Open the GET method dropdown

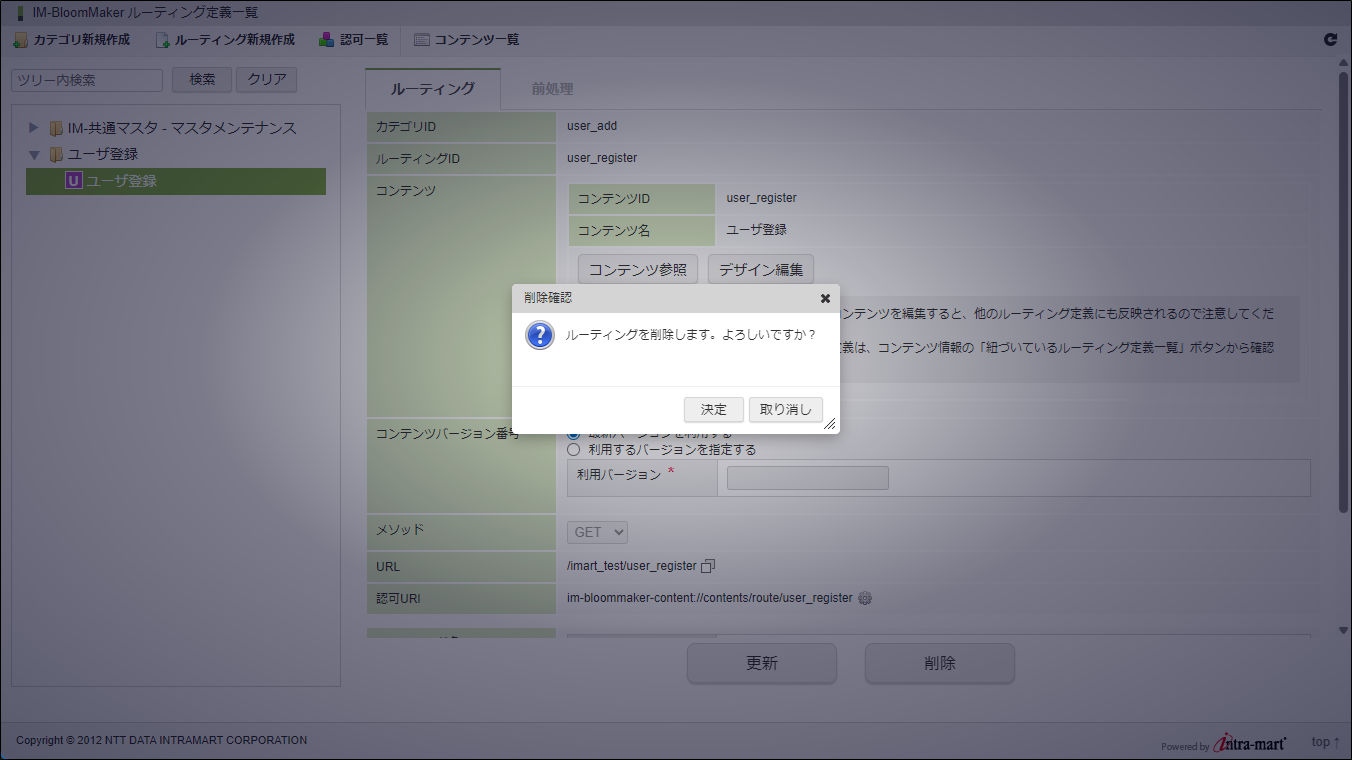pos(597,532)
